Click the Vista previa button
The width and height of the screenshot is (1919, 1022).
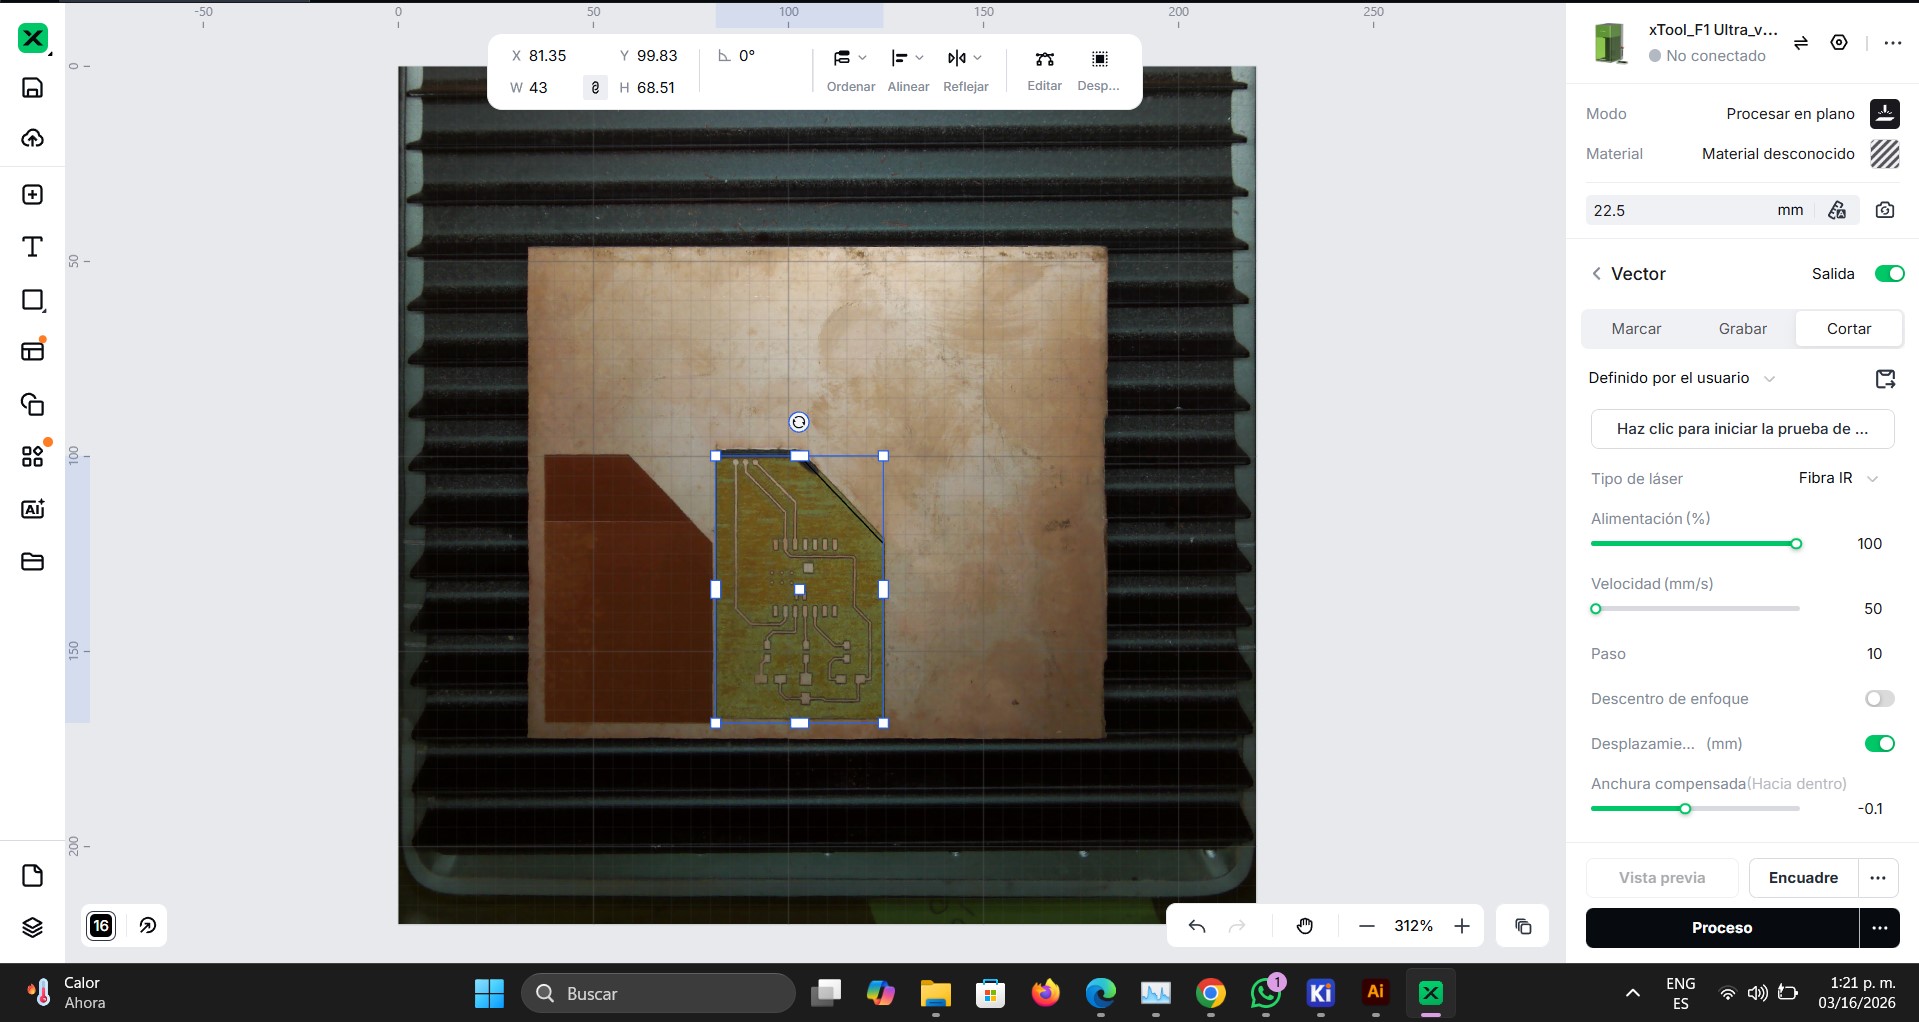pyautogui.click(x=1662, y=878)
